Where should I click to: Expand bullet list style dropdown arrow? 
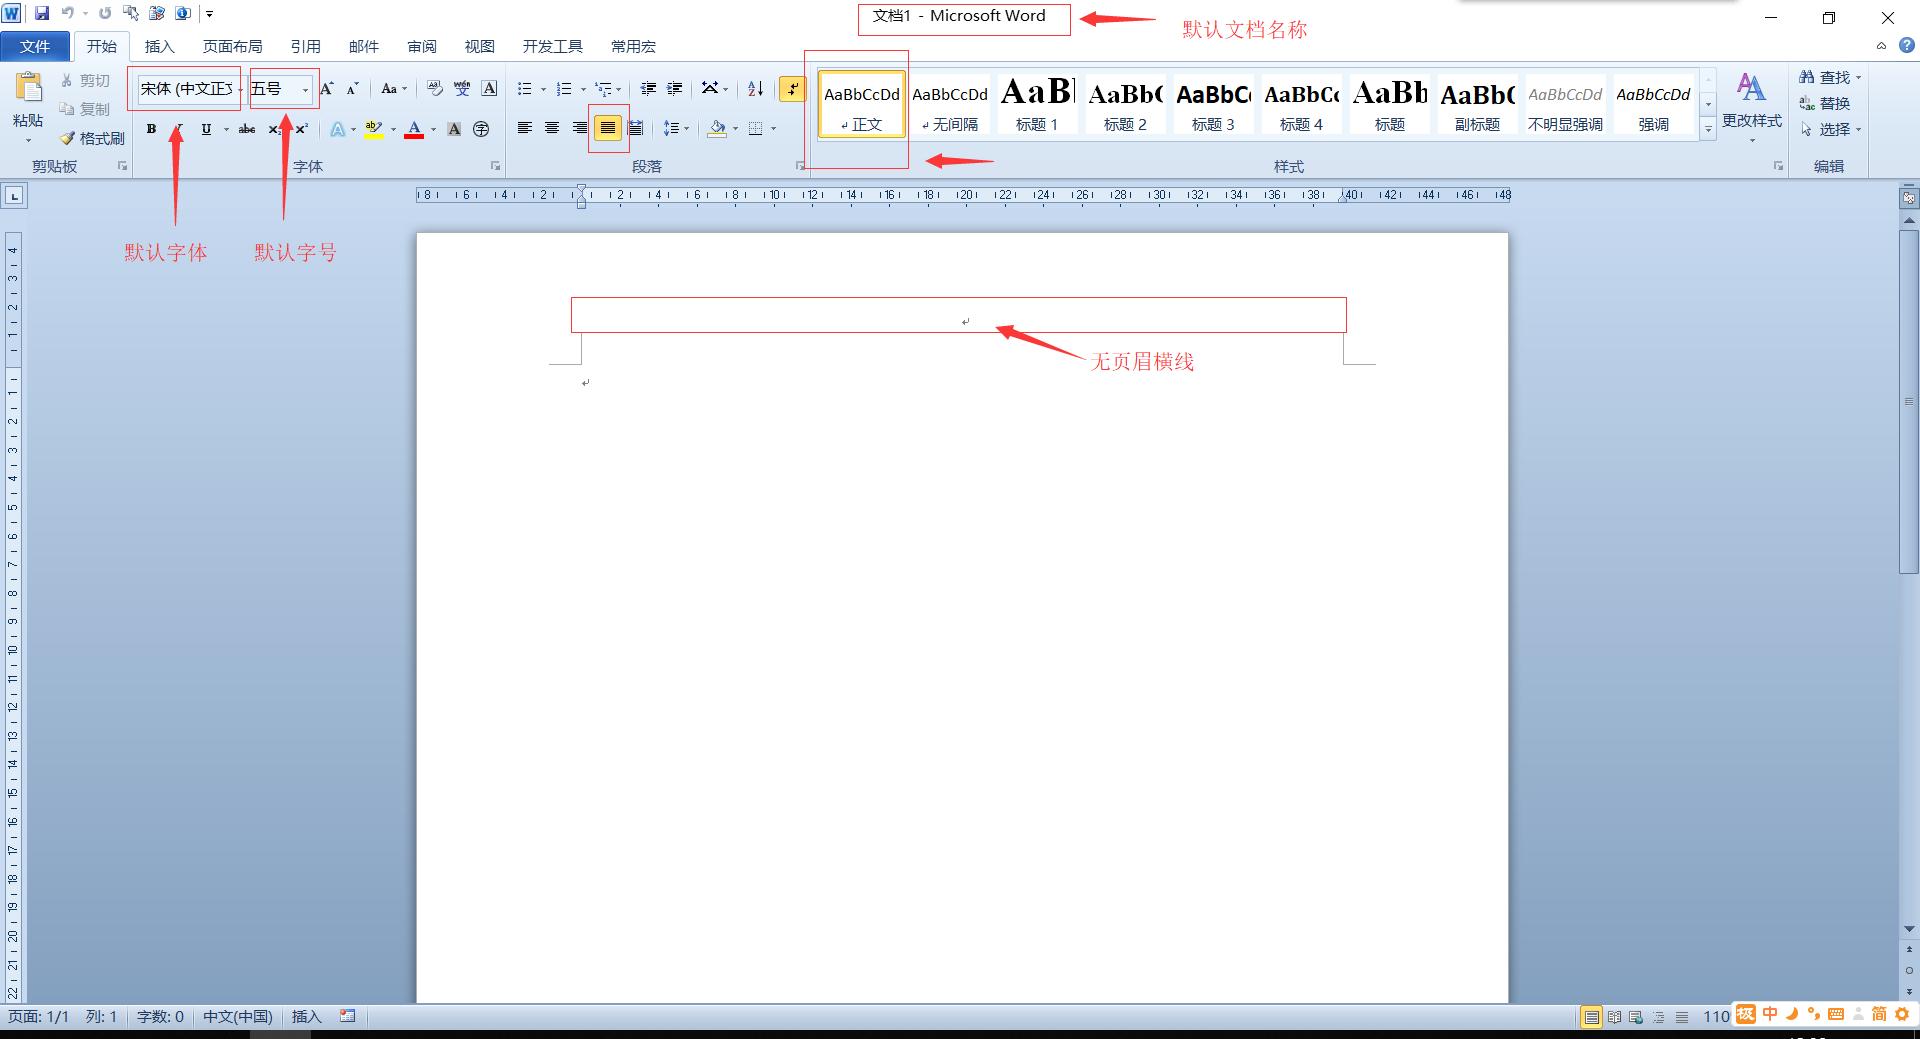(543, 89)
